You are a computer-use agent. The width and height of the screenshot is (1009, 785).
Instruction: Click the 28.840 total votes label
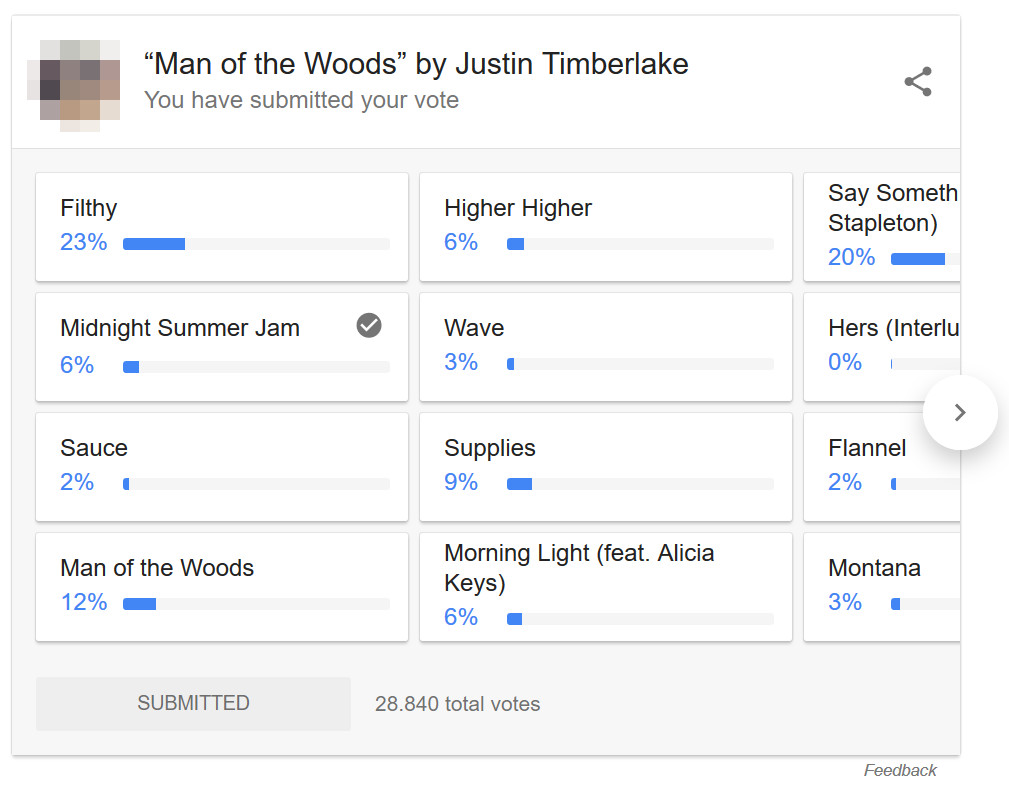tap(457, 704)
